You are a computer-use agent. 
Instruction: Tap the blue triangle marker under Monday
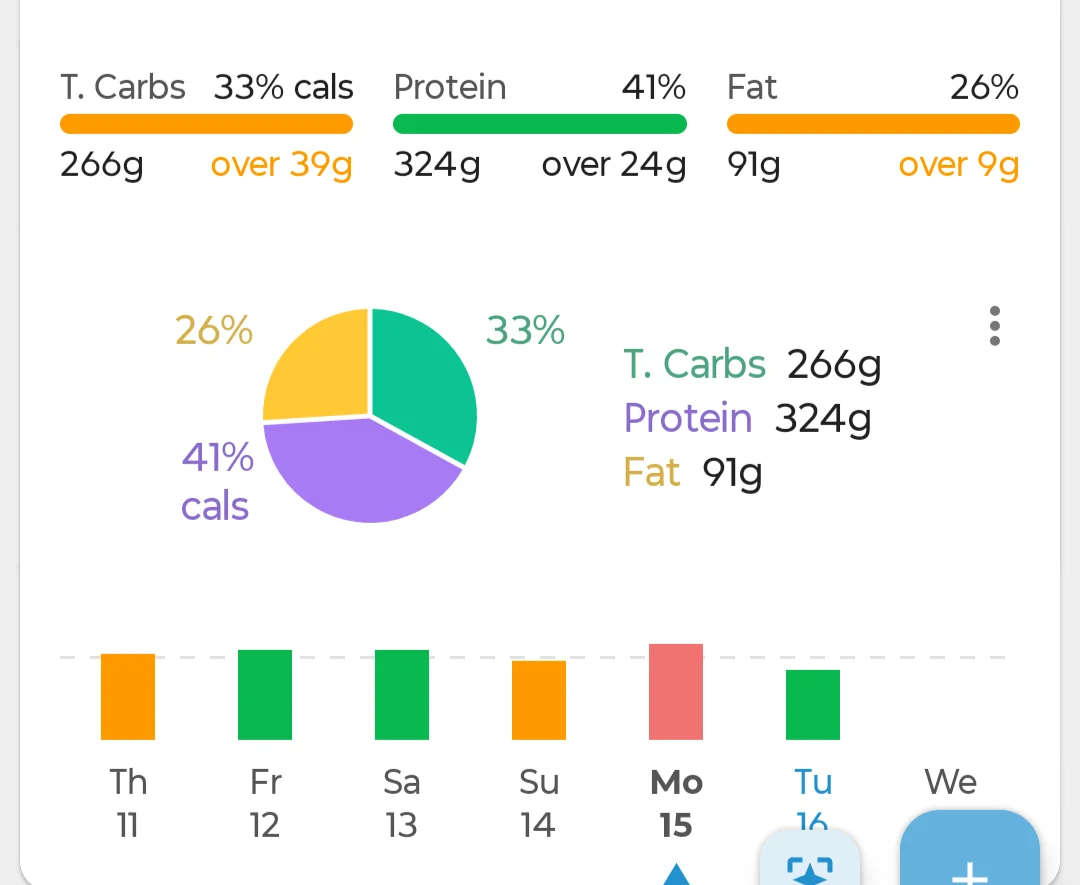(676, 874)
